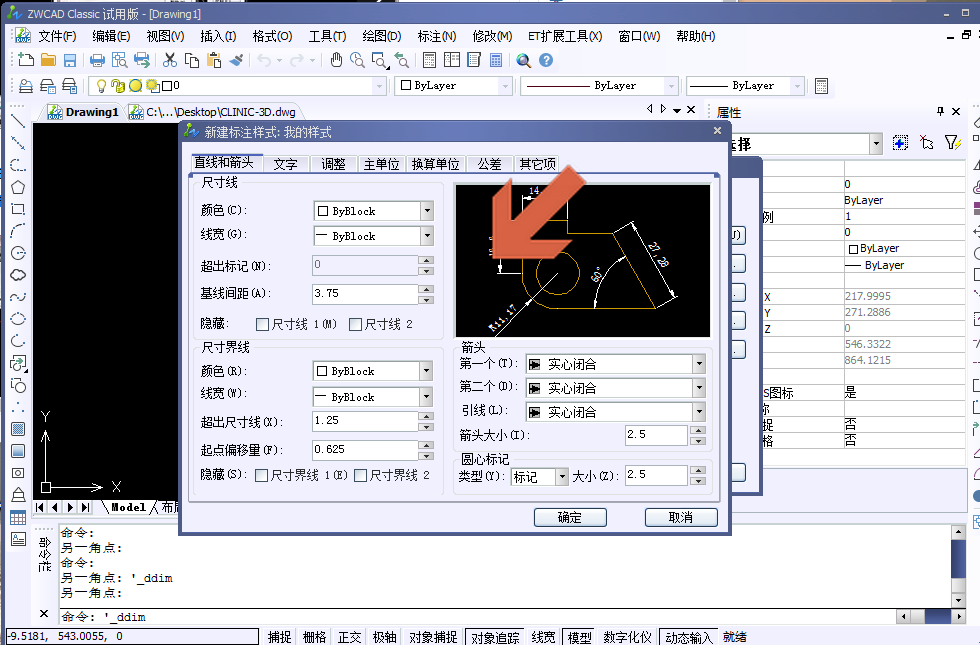Image resolution: width=980 pixels, height=645 pixels.
Task: Click the 取消 button
Action: [x=681, y=517]
